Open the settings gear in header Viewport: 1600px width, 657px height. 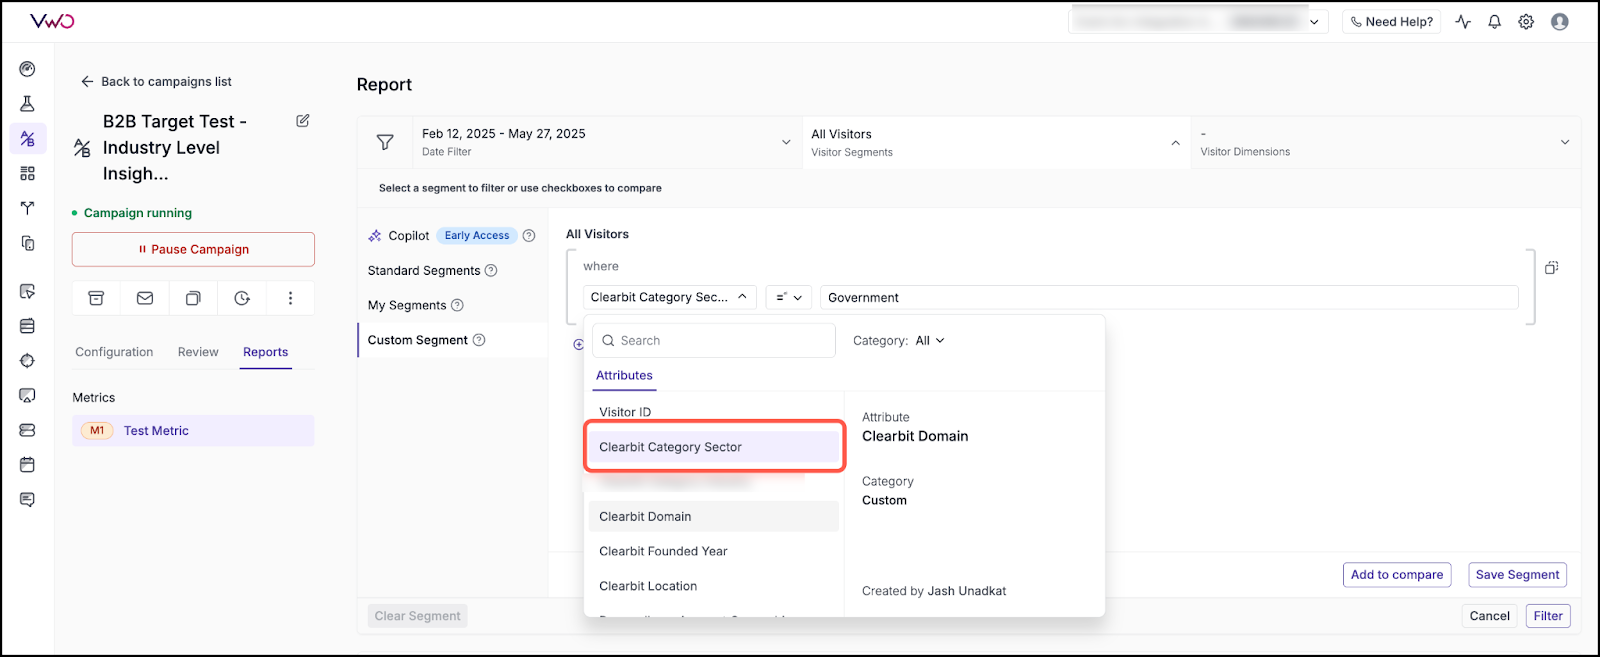click(1526, 22)
